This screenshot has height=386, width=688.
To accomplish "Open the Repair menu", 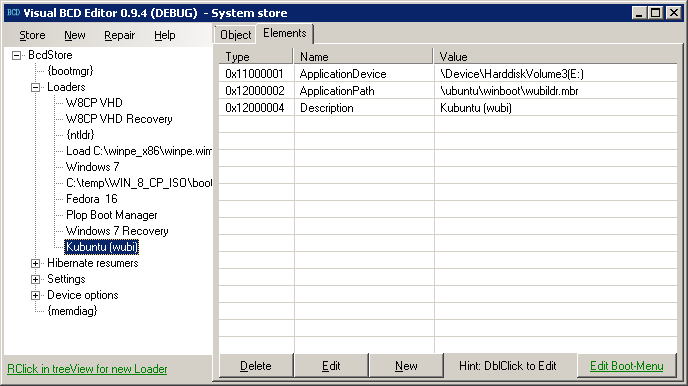I will point(119,35).
